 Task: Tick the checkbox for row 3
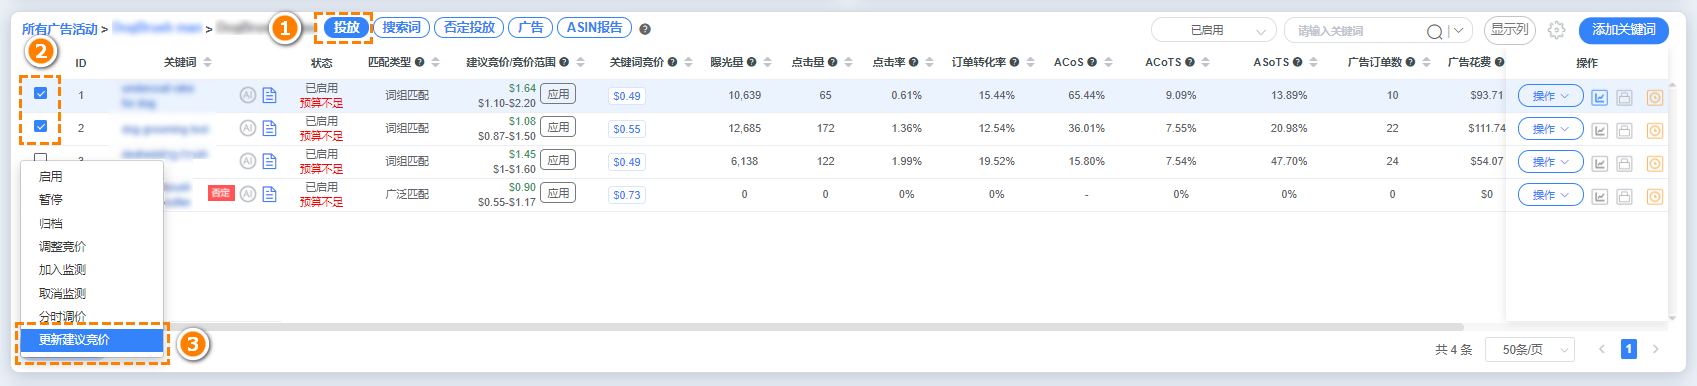[41, 158]
